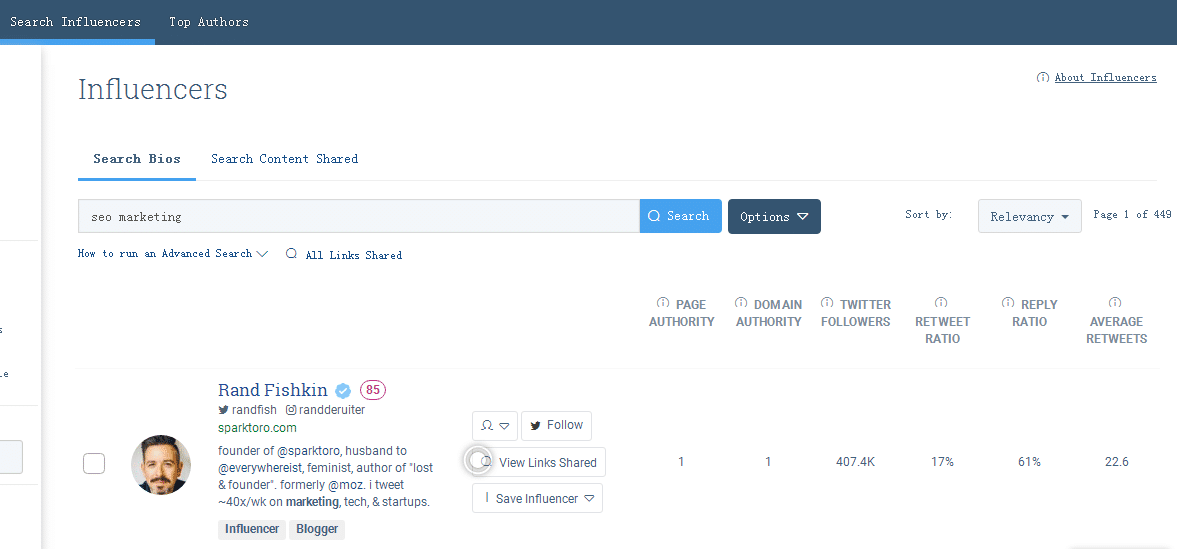Click the 407.4K Twitter followers value
Viewport: 1177px width, 549px height.
(x=856, y=462)
